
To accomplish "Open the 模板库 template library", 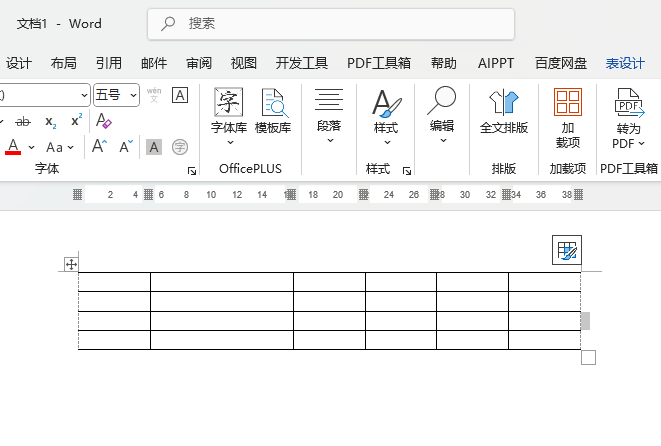I will tap(273, 112).
